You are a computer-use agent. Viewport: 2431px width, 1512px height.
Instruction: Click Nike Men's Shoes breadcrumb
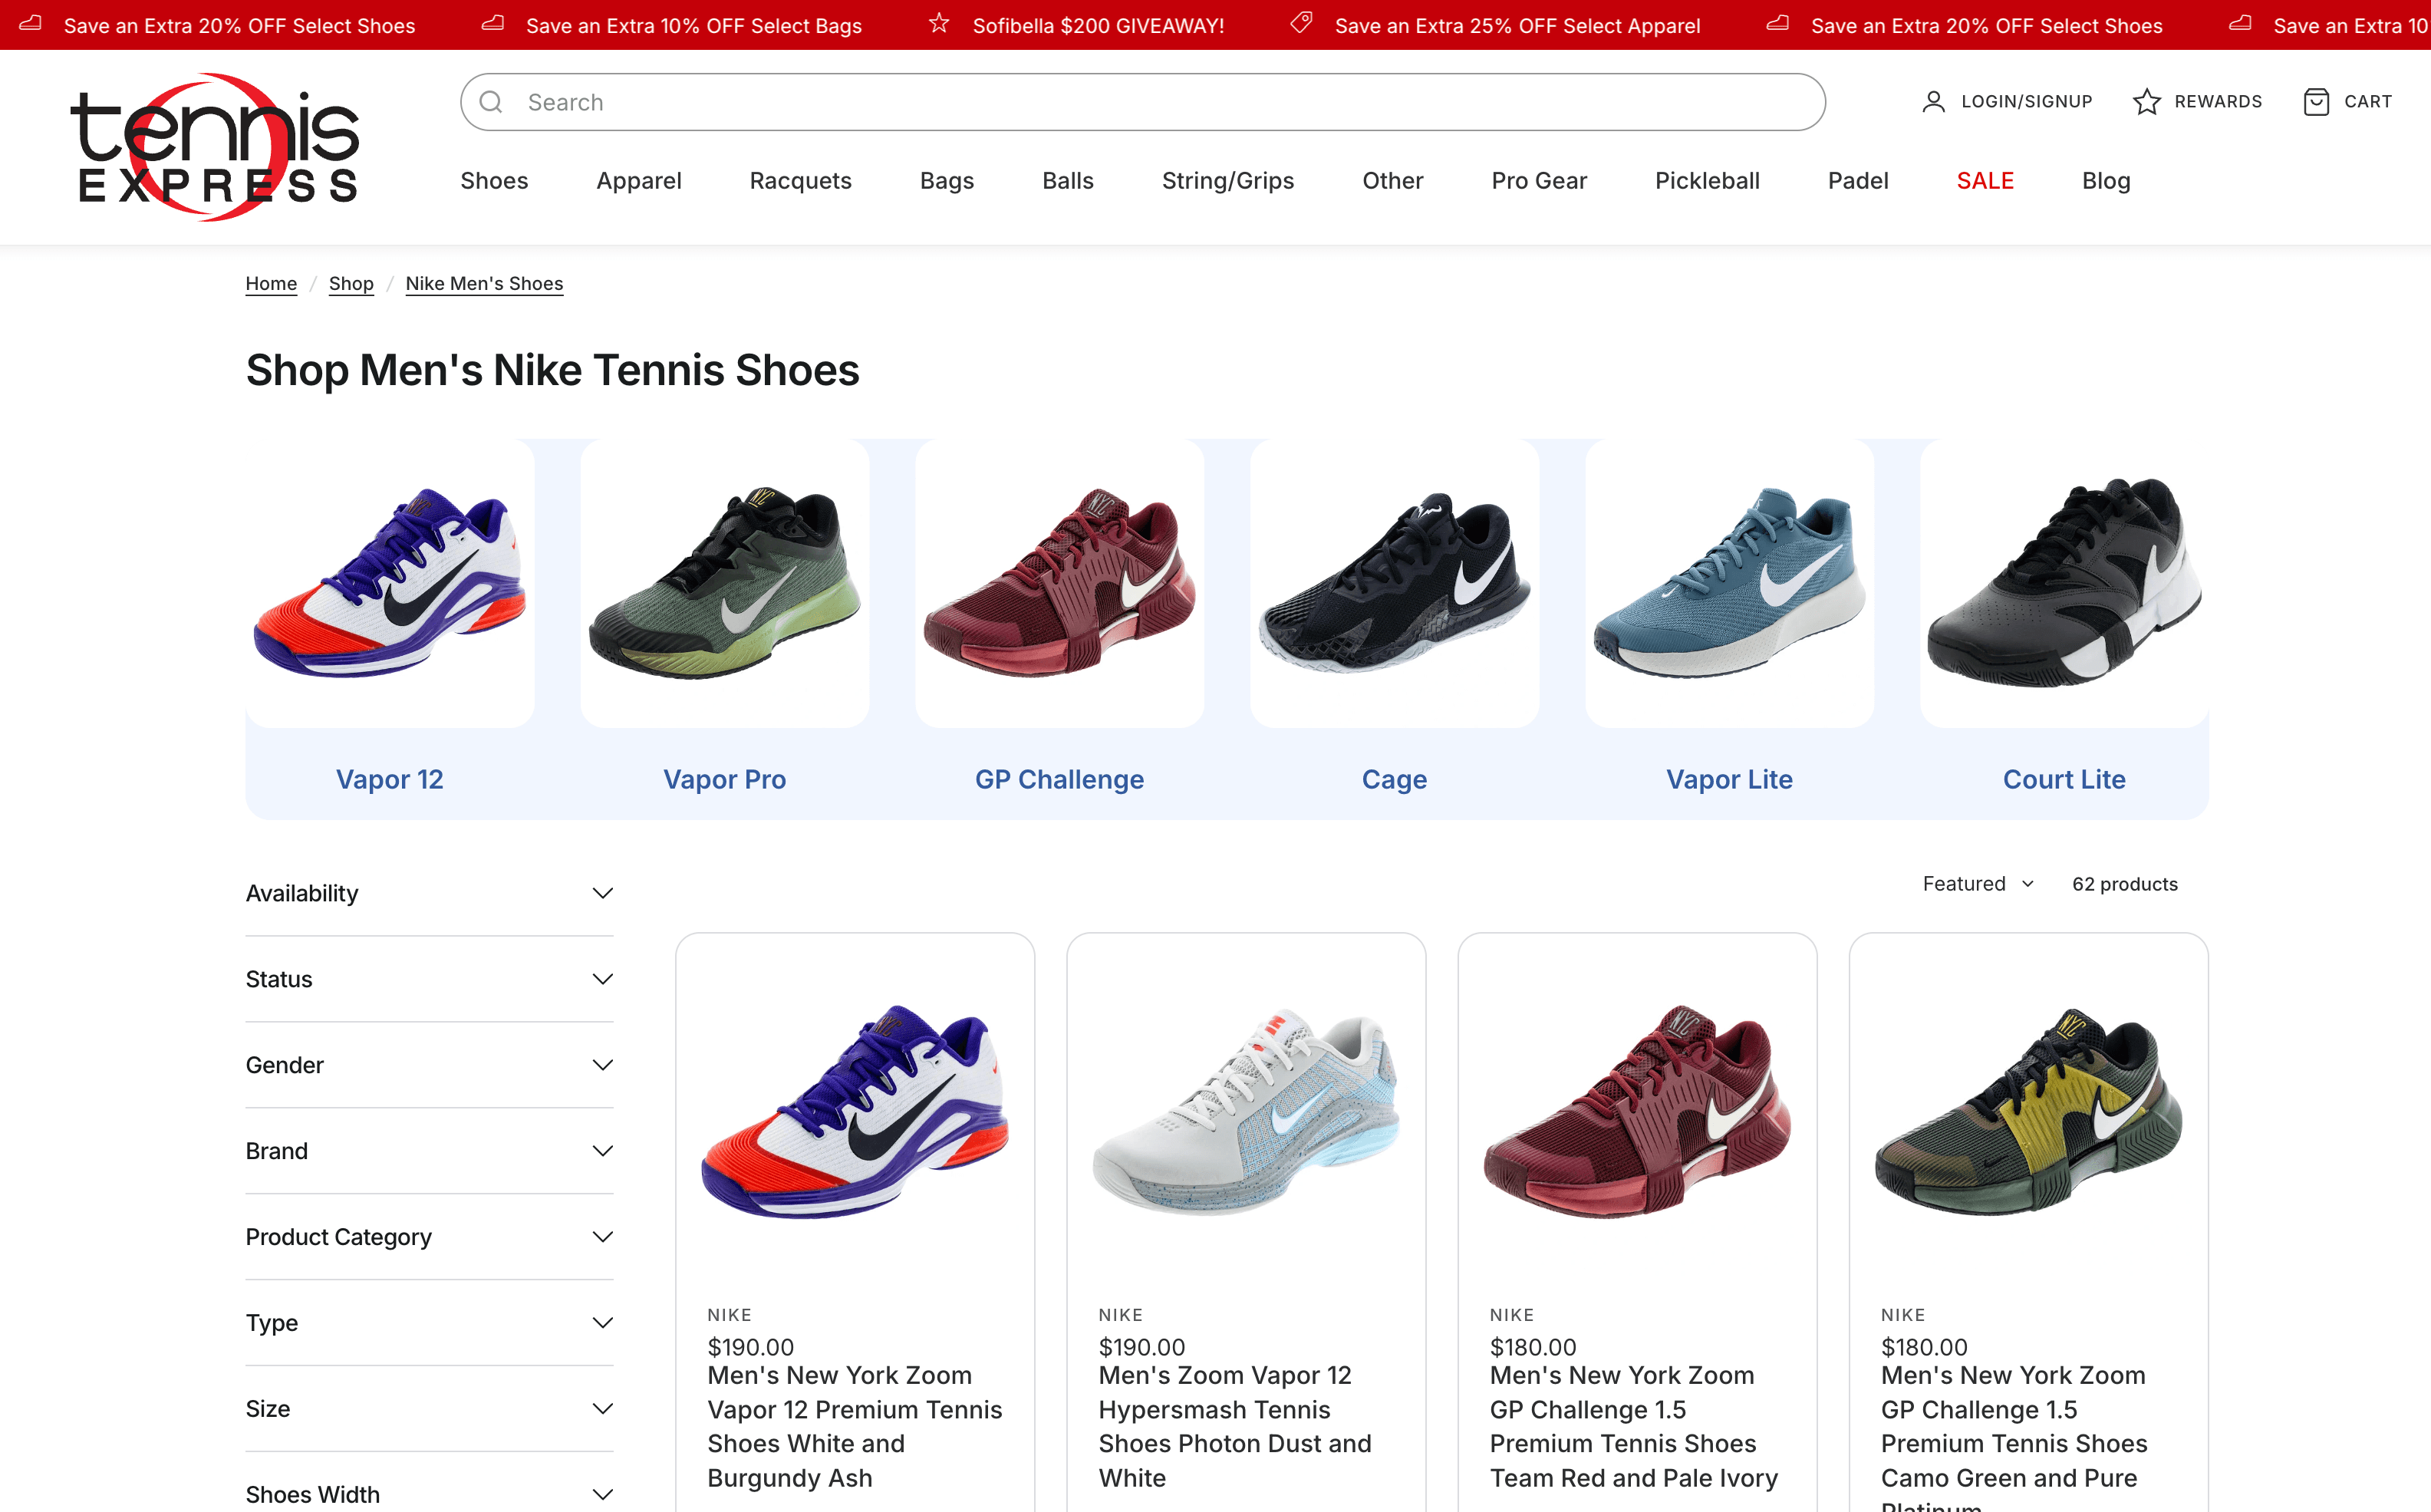[484, 284]
